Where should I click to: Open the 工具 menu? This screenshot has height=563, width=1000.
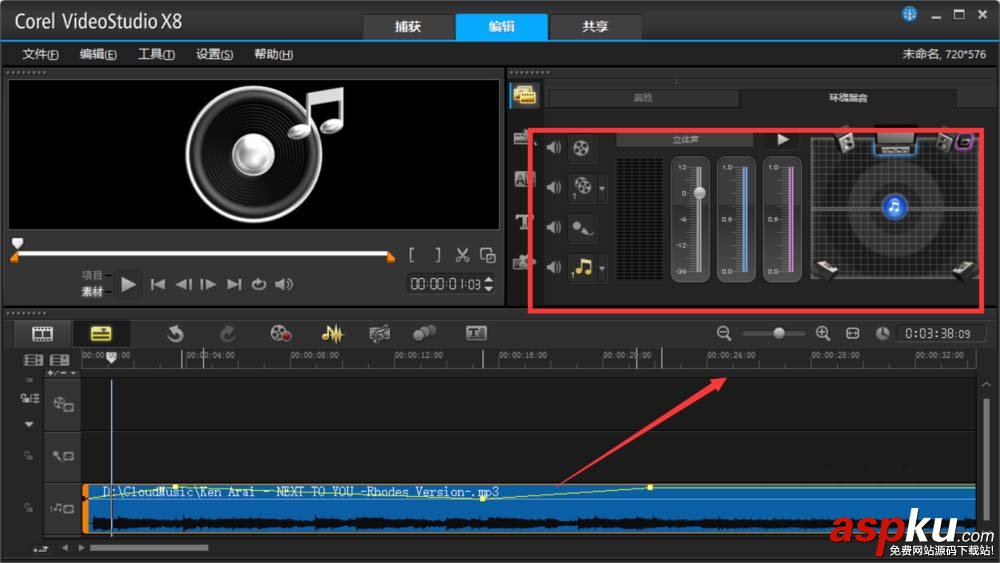[156, 54]
